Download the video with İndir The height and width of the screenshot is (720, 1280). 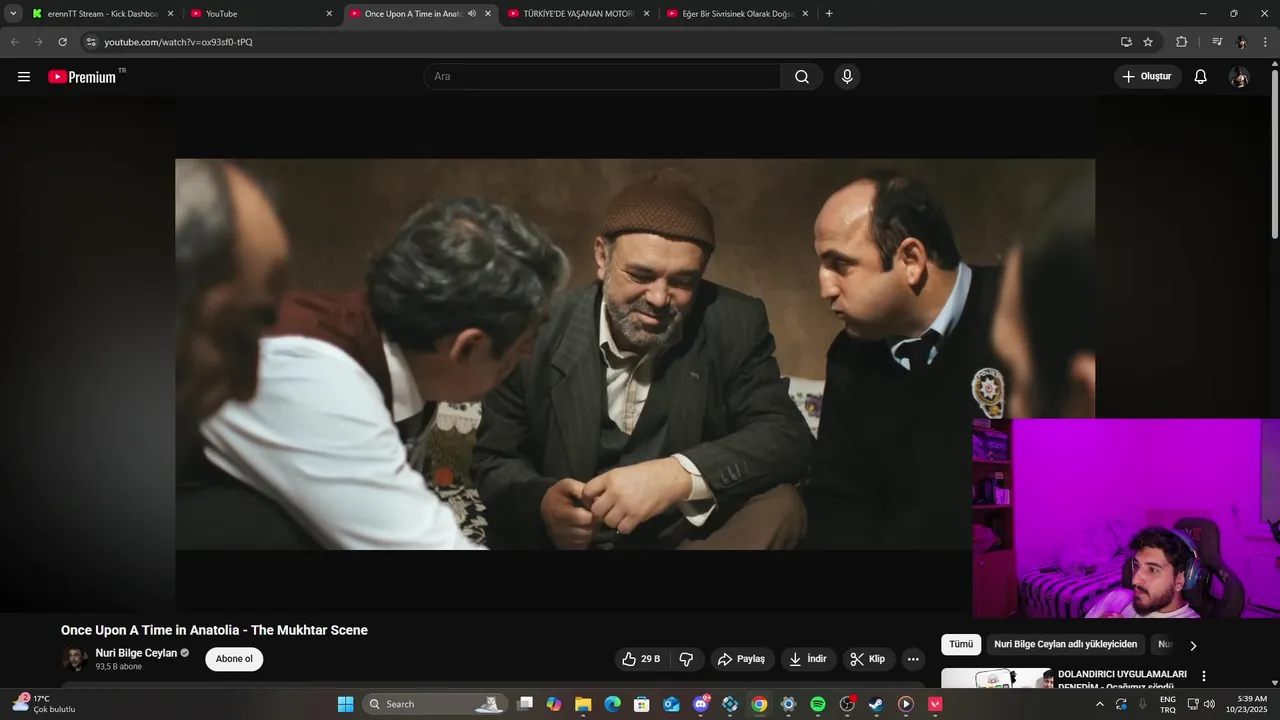pos(808,659)
